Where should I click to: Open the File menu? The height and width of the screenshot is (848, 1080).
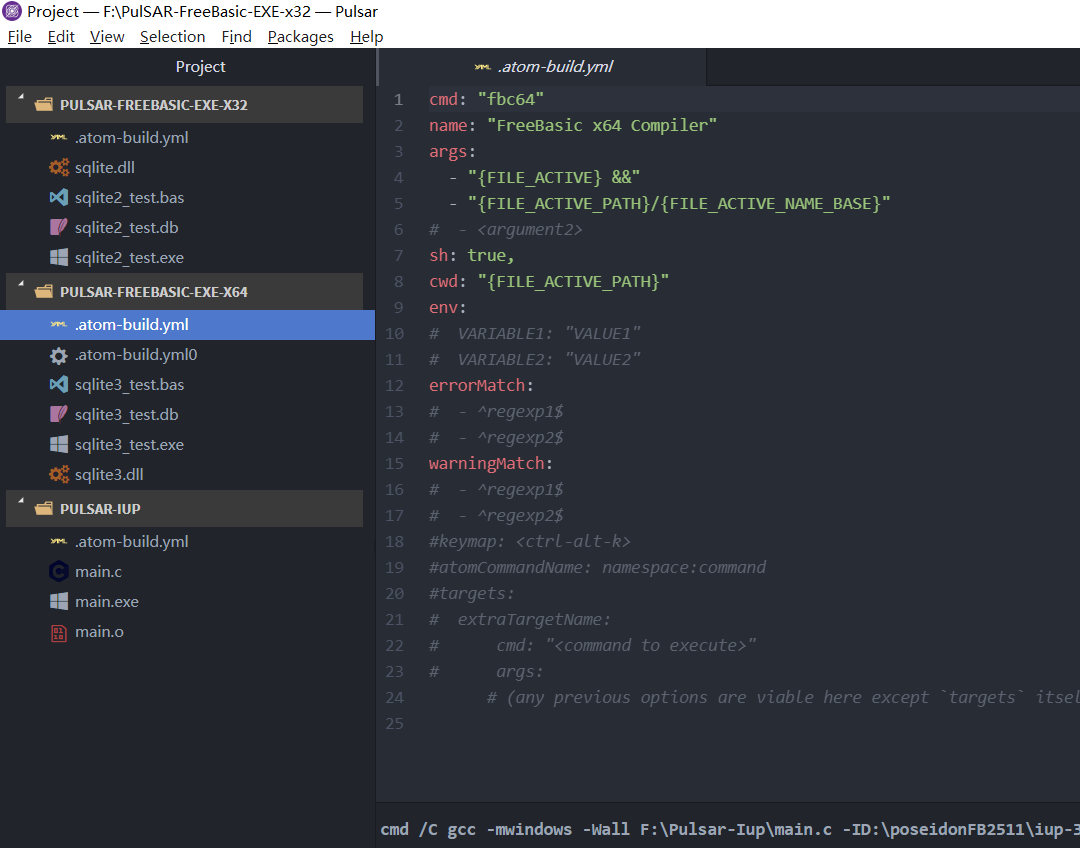[x=19, y=37]
